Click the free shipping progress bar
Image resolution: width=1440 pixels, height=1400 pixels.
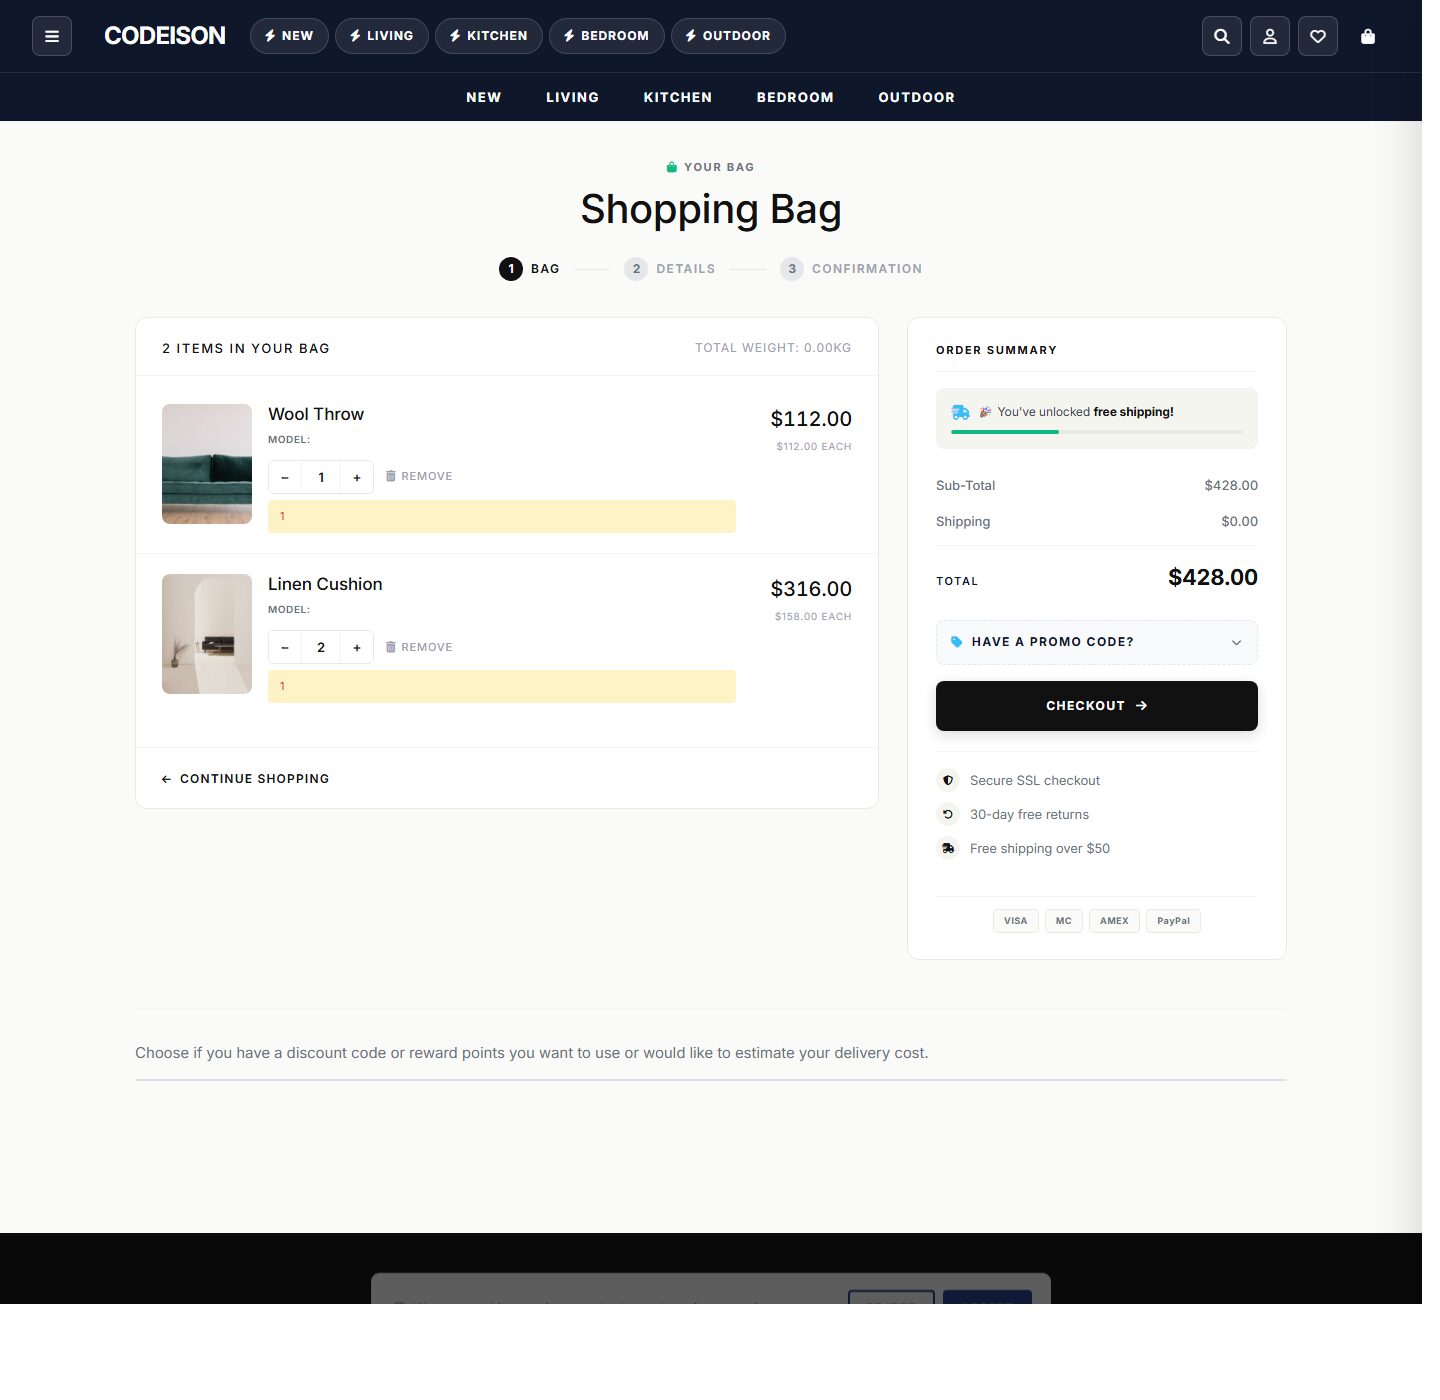click(1096, 432)
